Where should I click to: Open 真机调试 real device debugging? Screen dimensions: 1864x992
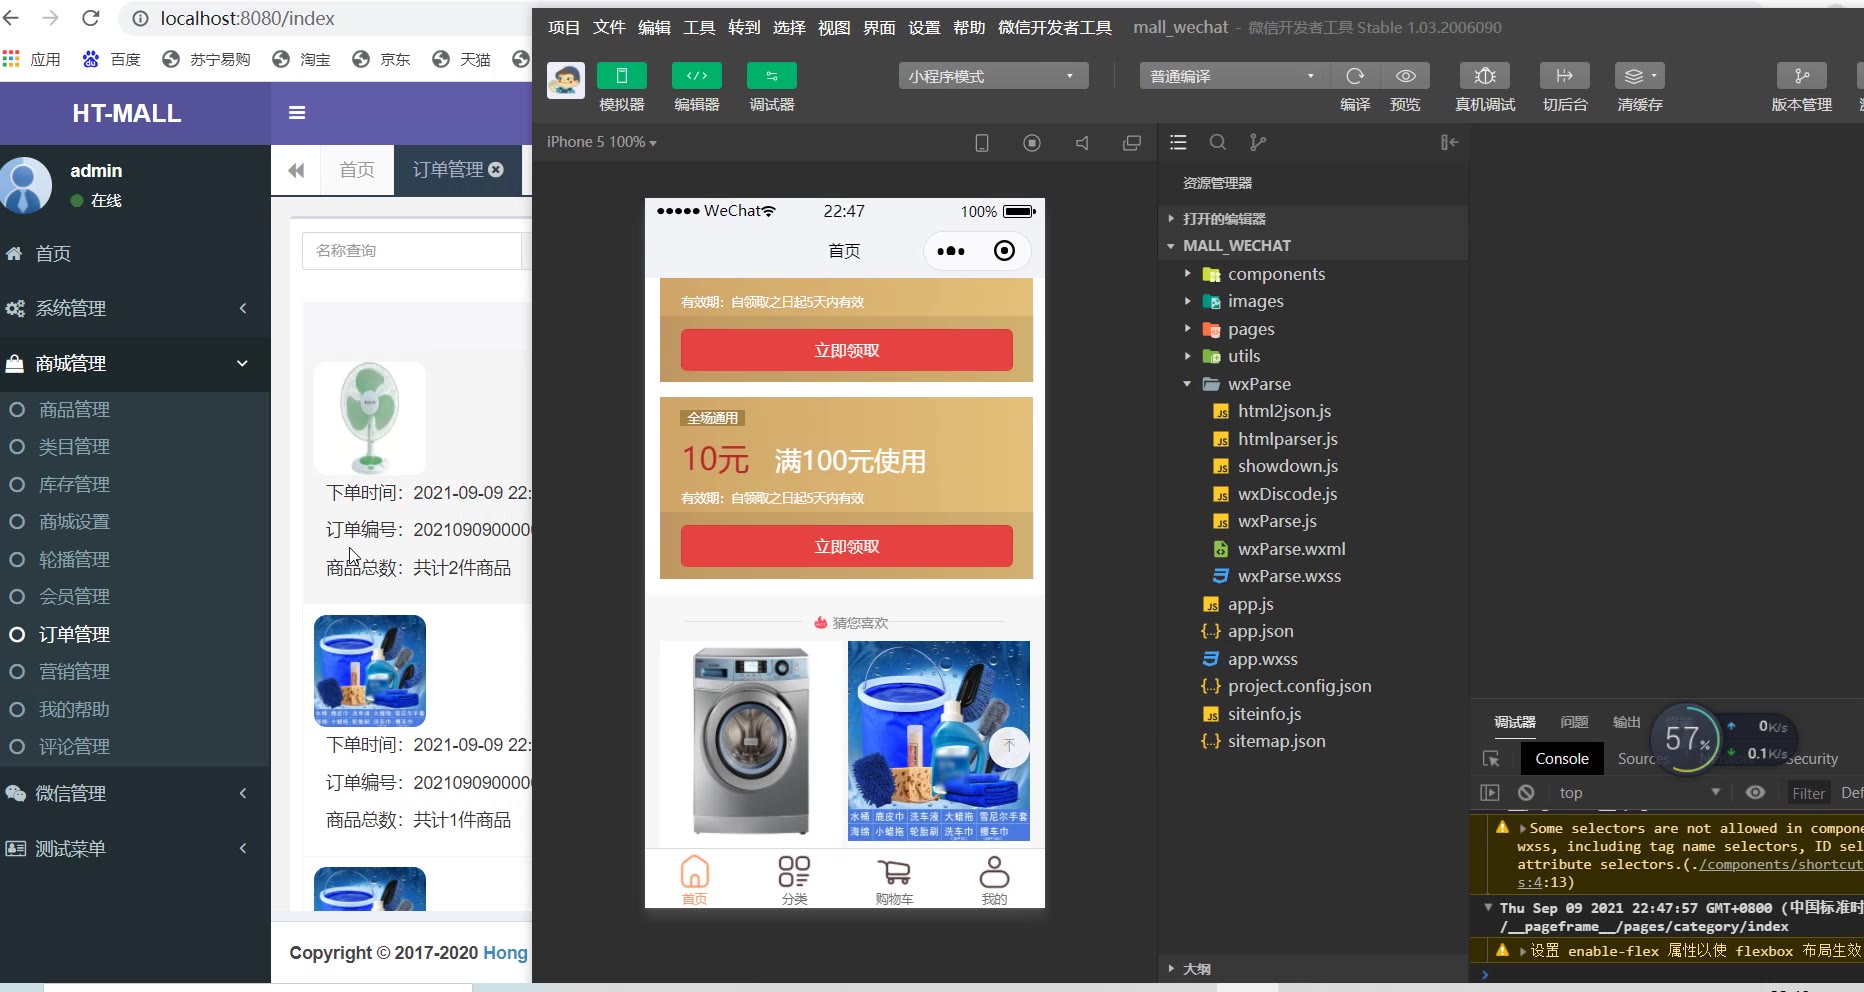pyautogui.click(x=1485, y=76)
